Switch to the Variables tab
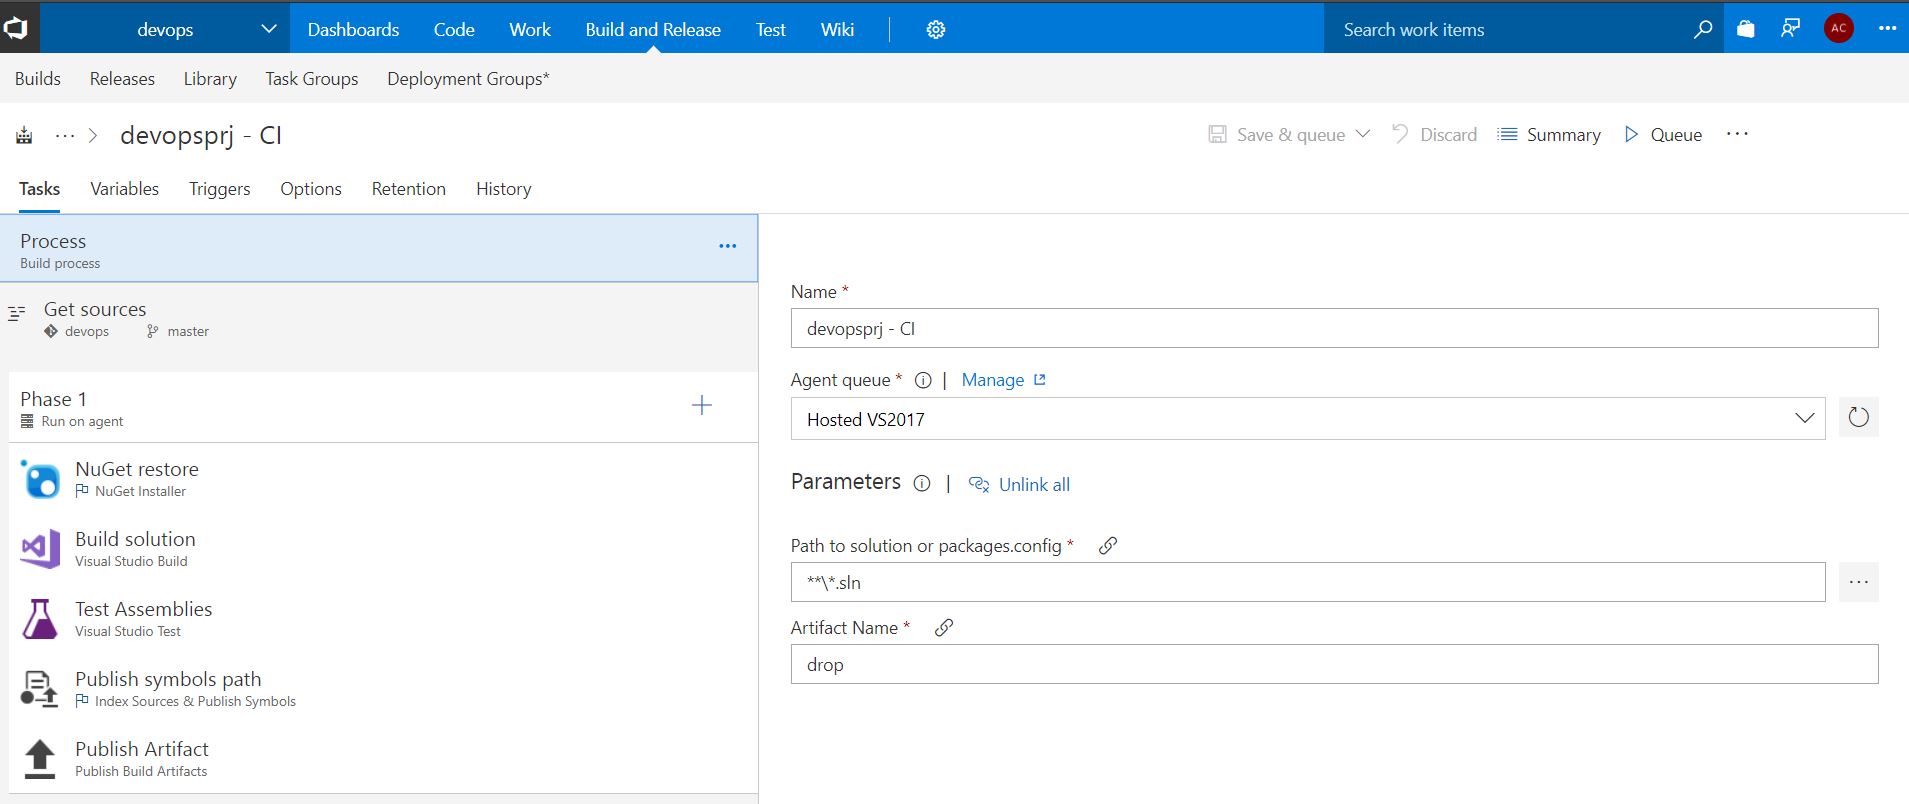1909x804 pixels. [124, 189]
